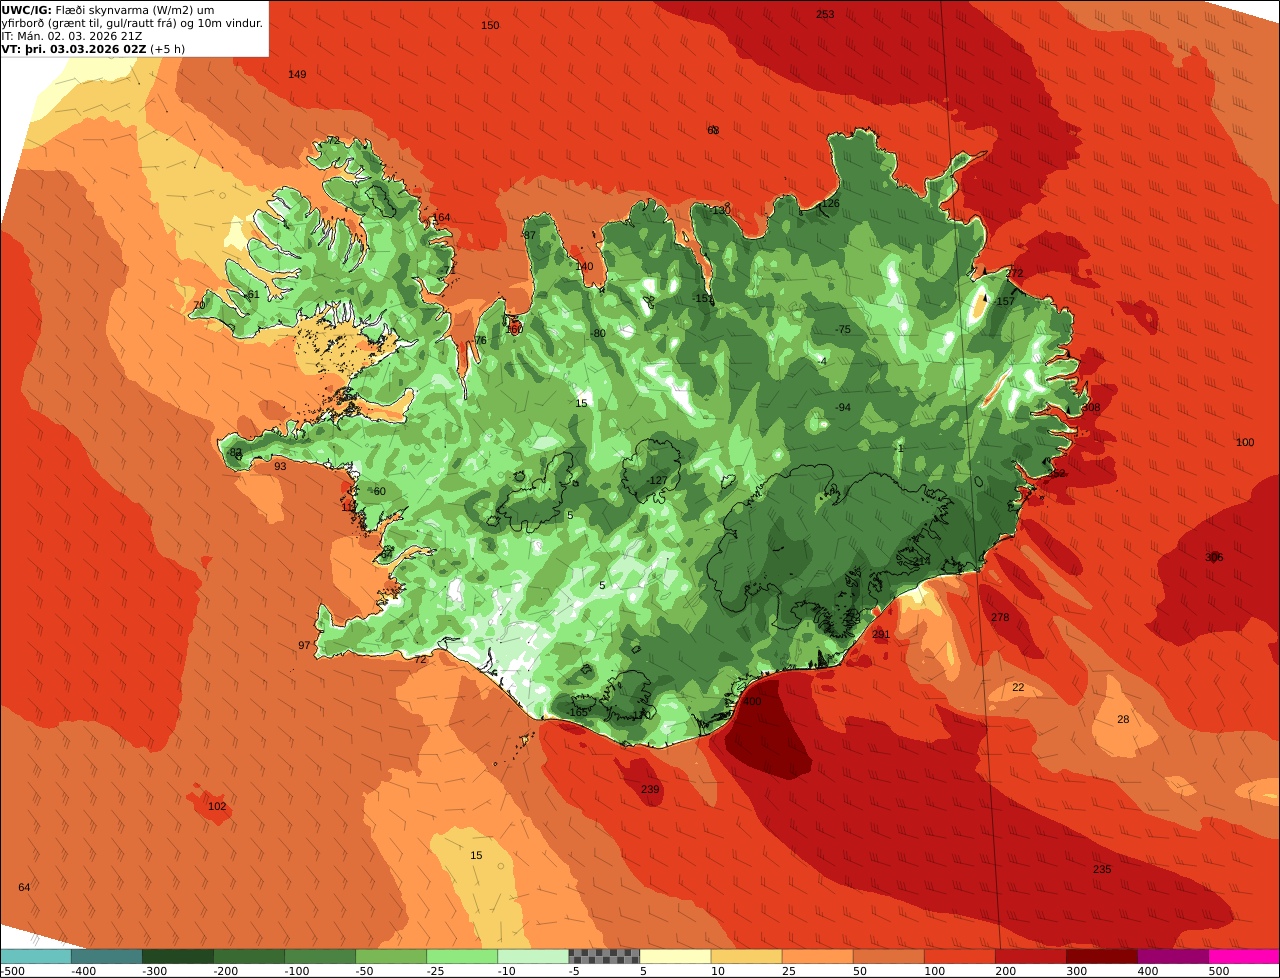Click the map value '150'
This screenshot has width=1280, height=978.
pyautogui.click(x=490, y=25)
